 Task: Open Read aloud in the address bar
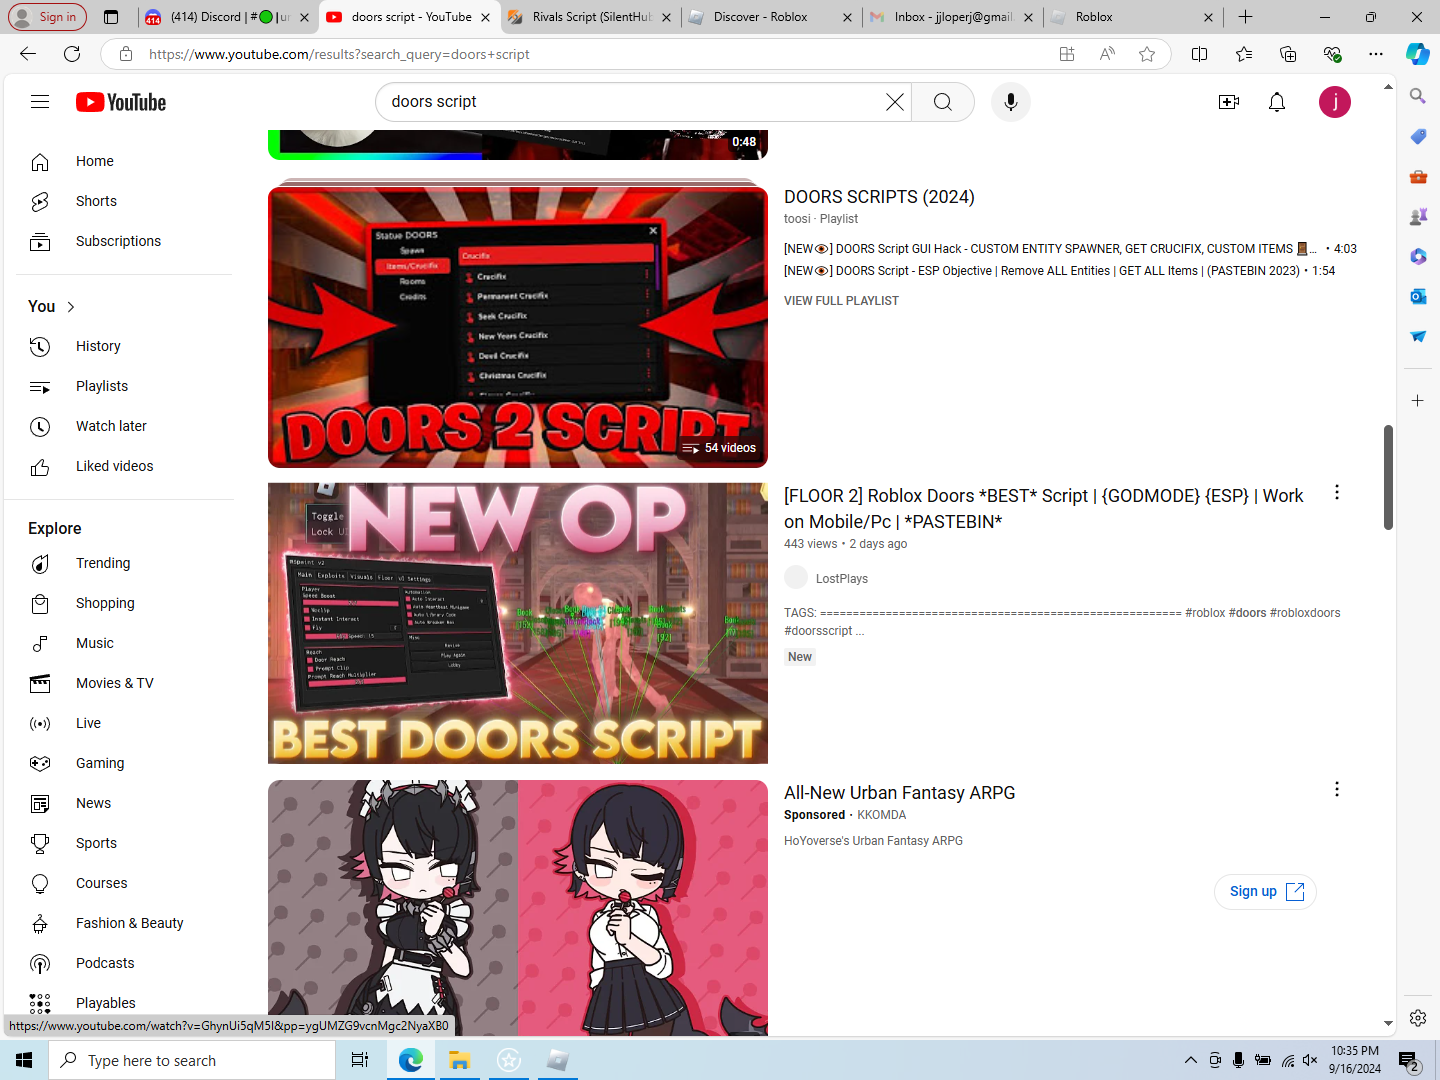click(1107, 54)
